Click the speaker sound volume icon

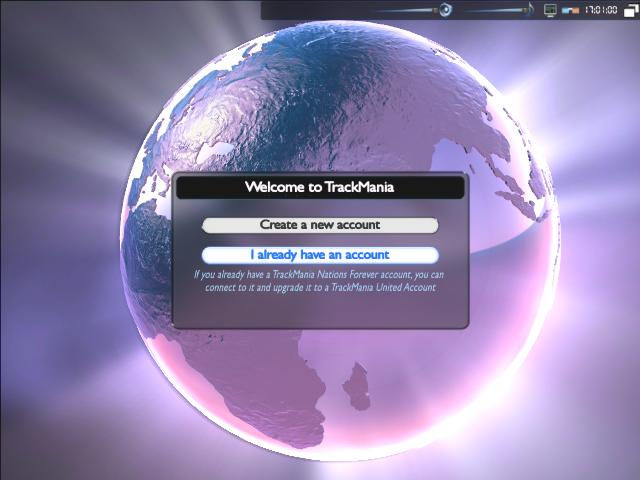445,9
